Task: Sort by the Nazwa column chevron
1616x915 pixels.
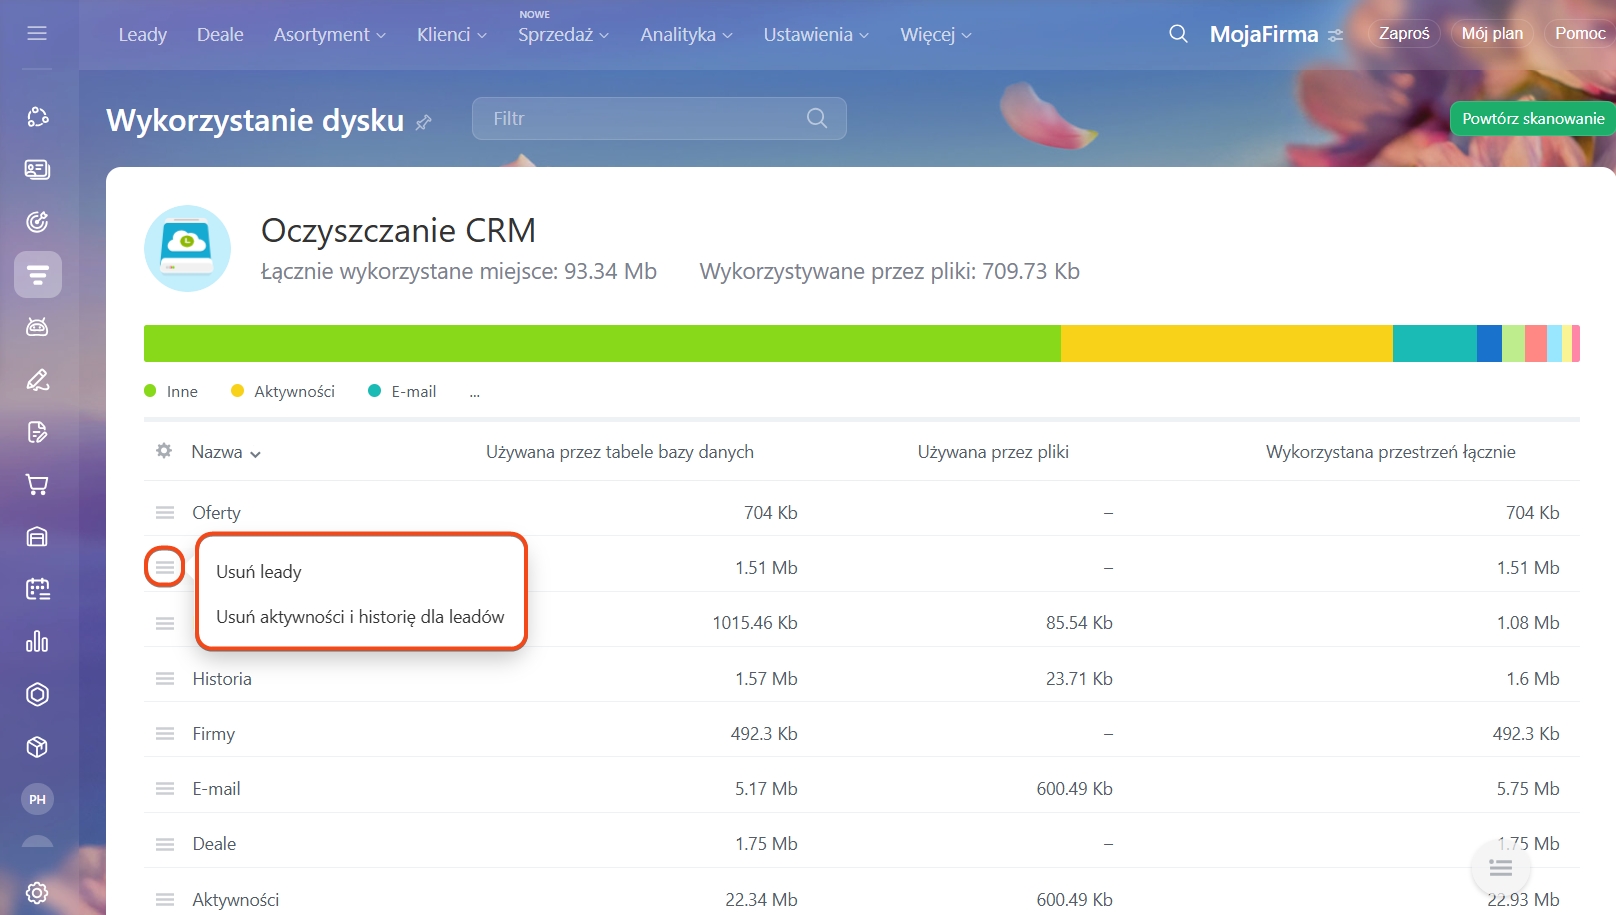Action: click(x=255, y=453)
